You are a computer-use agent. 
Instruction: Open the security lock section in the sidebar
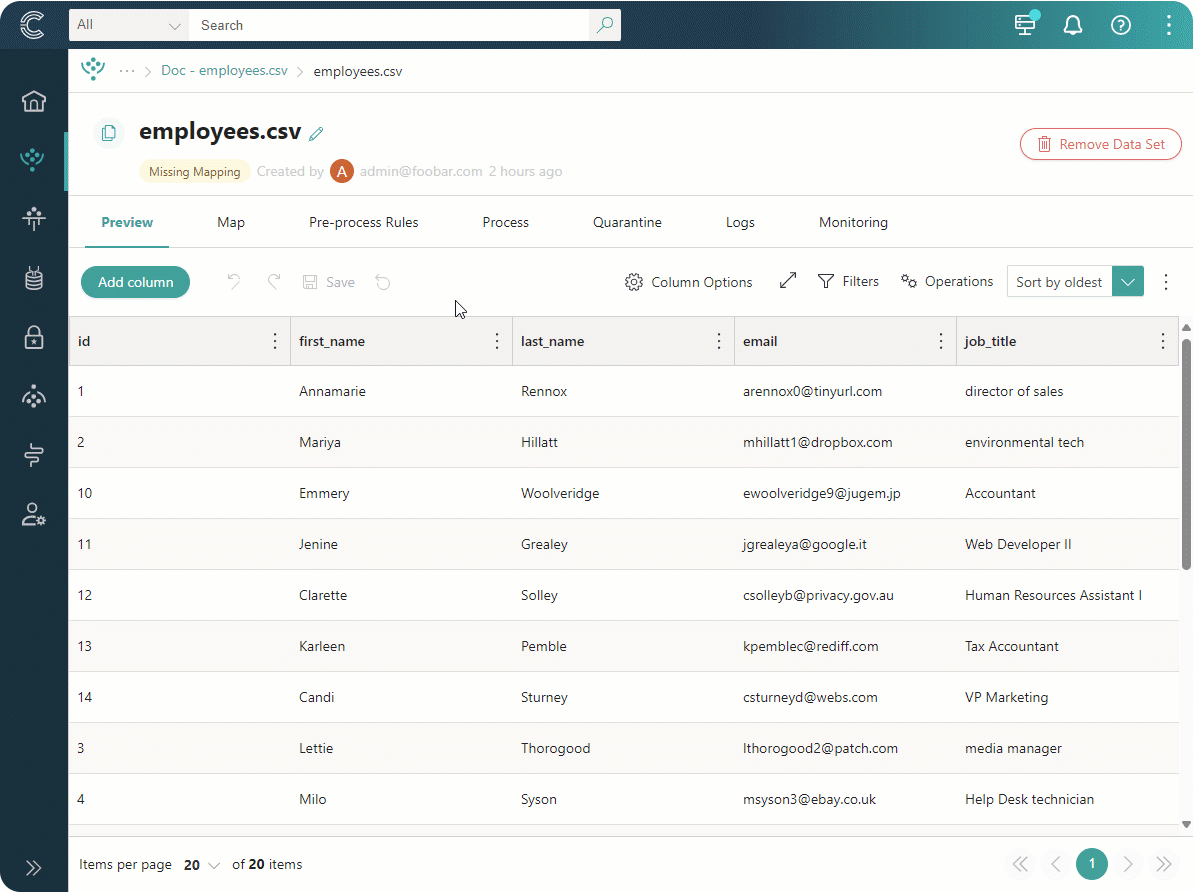[x=33, y=337]
